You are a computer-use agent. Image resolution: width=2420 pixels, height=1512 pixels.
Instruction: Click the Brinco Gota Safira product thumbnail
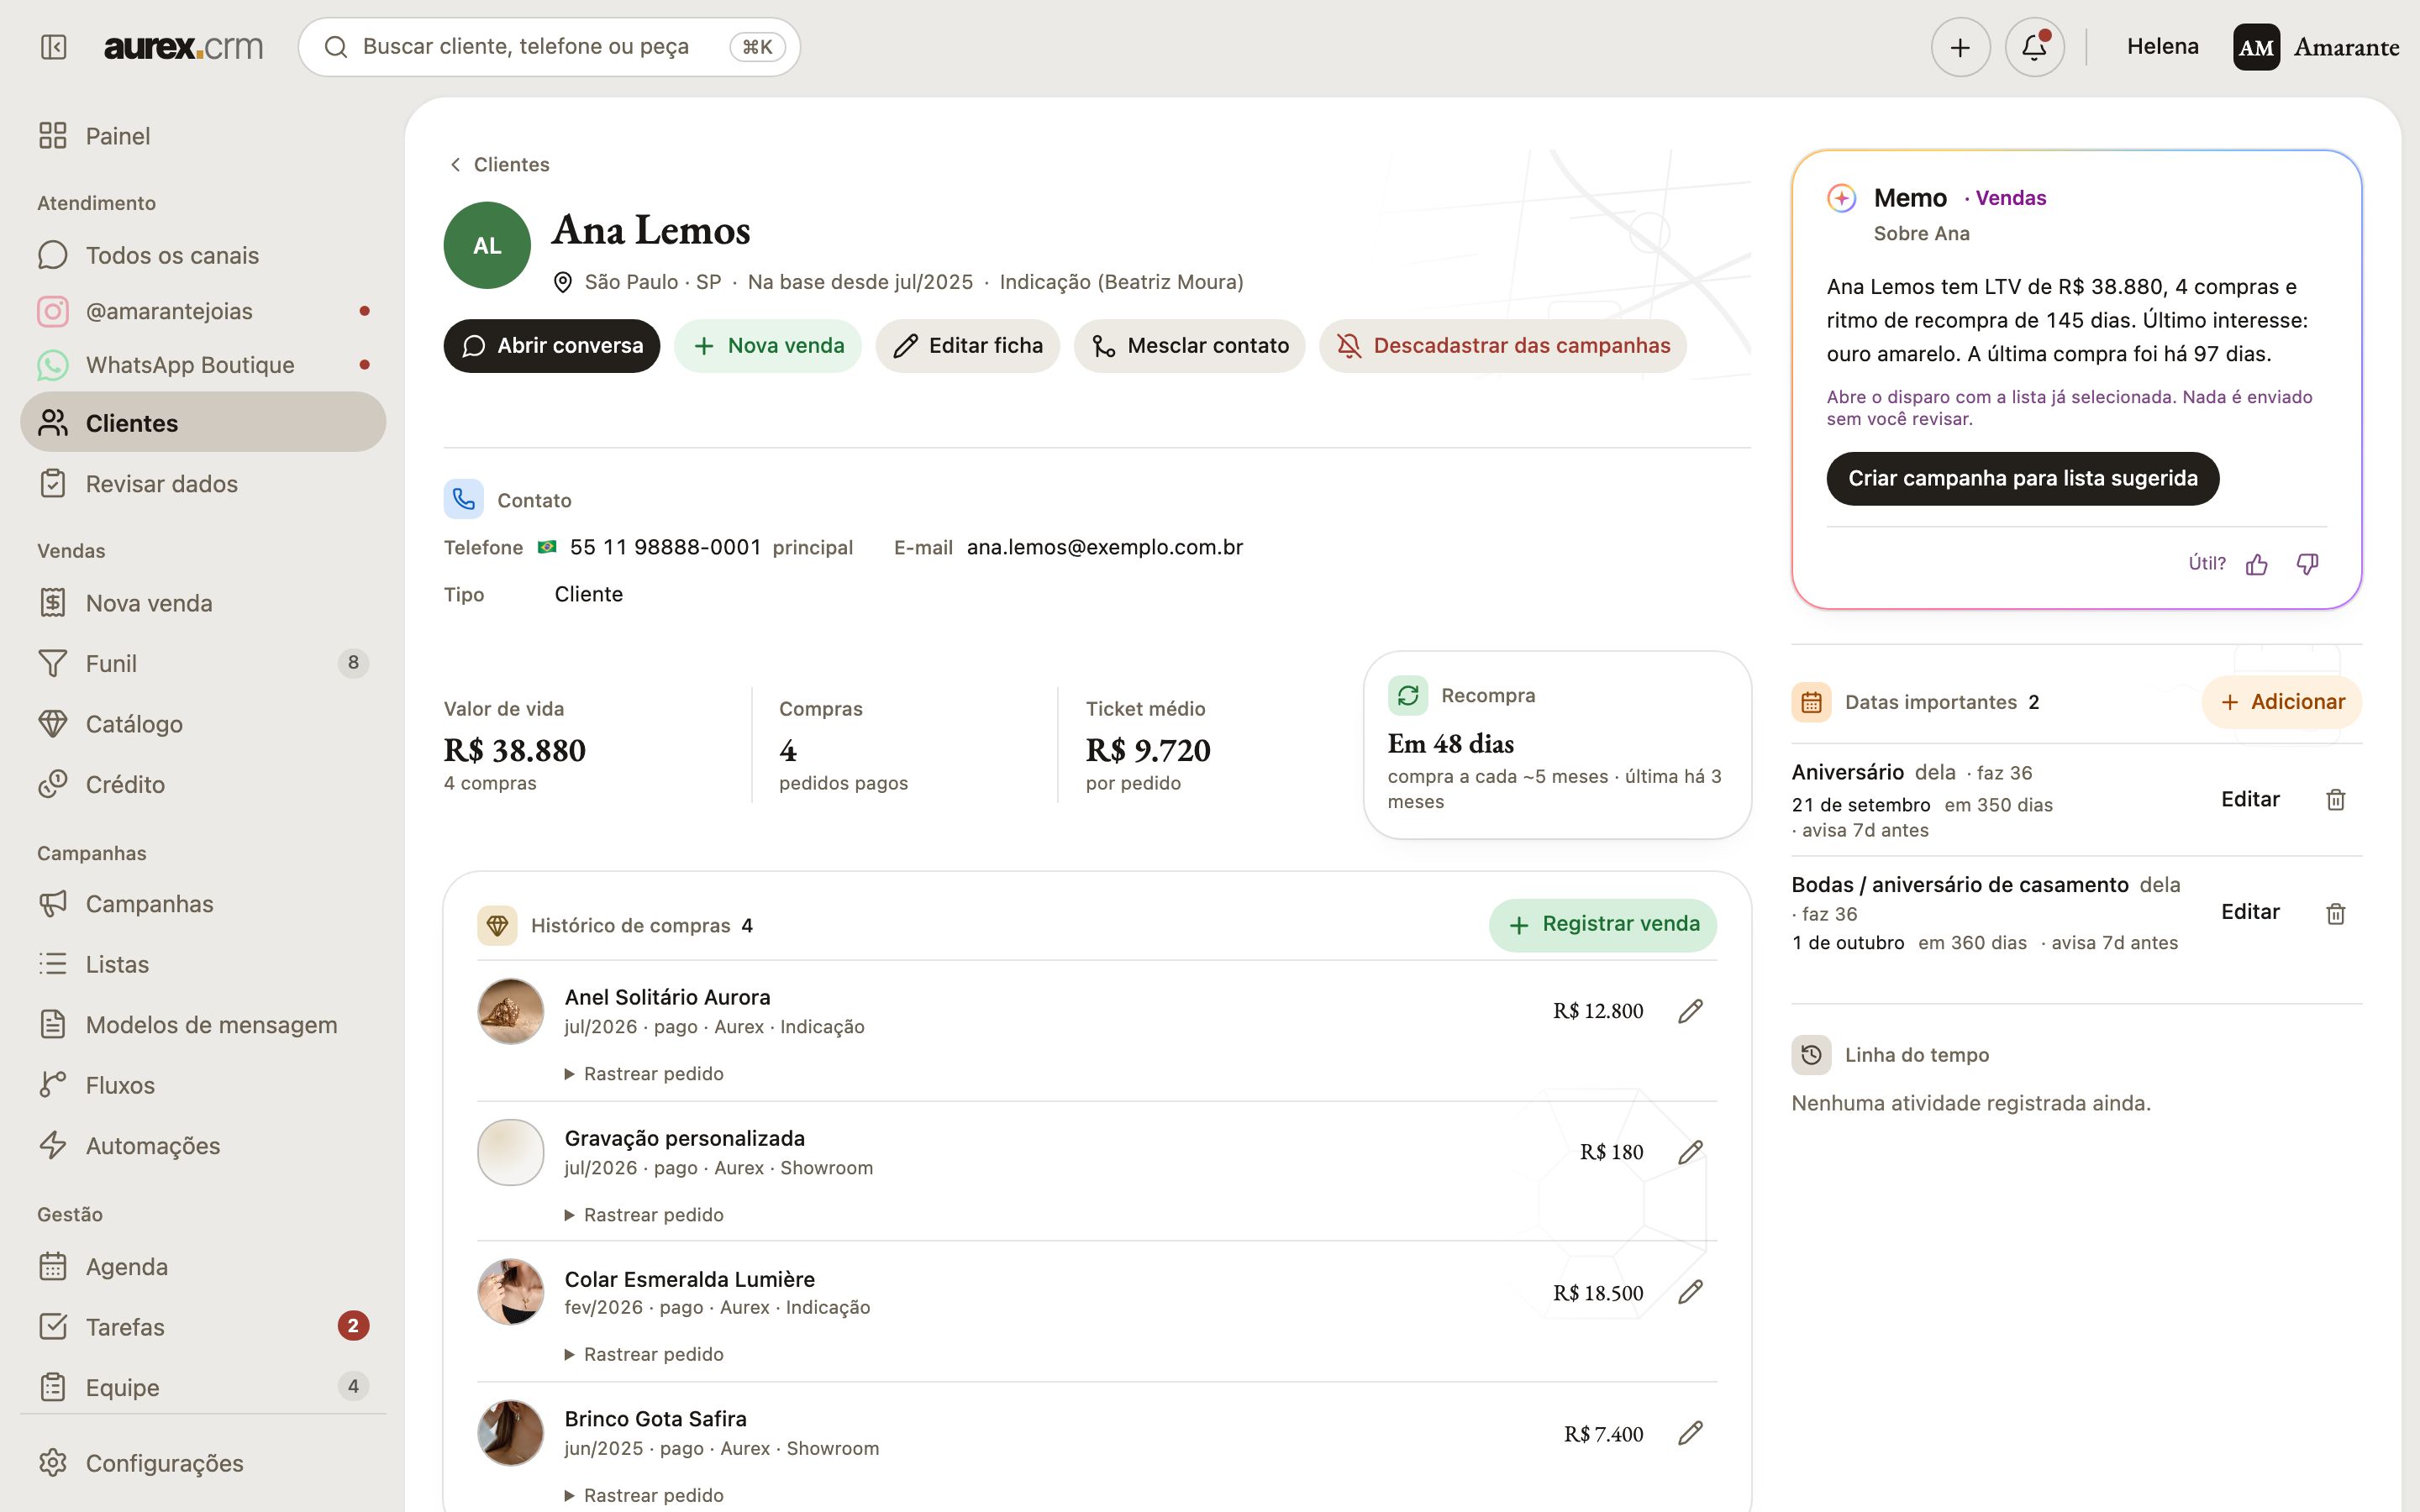pyautogui.click(x=511, y=1433)
